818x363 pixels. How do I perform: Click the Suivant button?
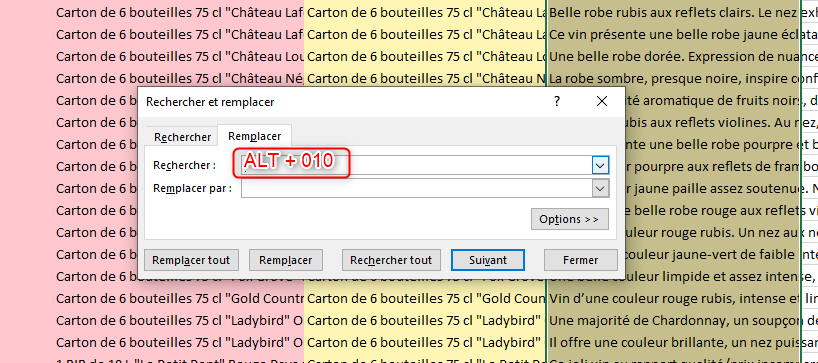point(488,260)
